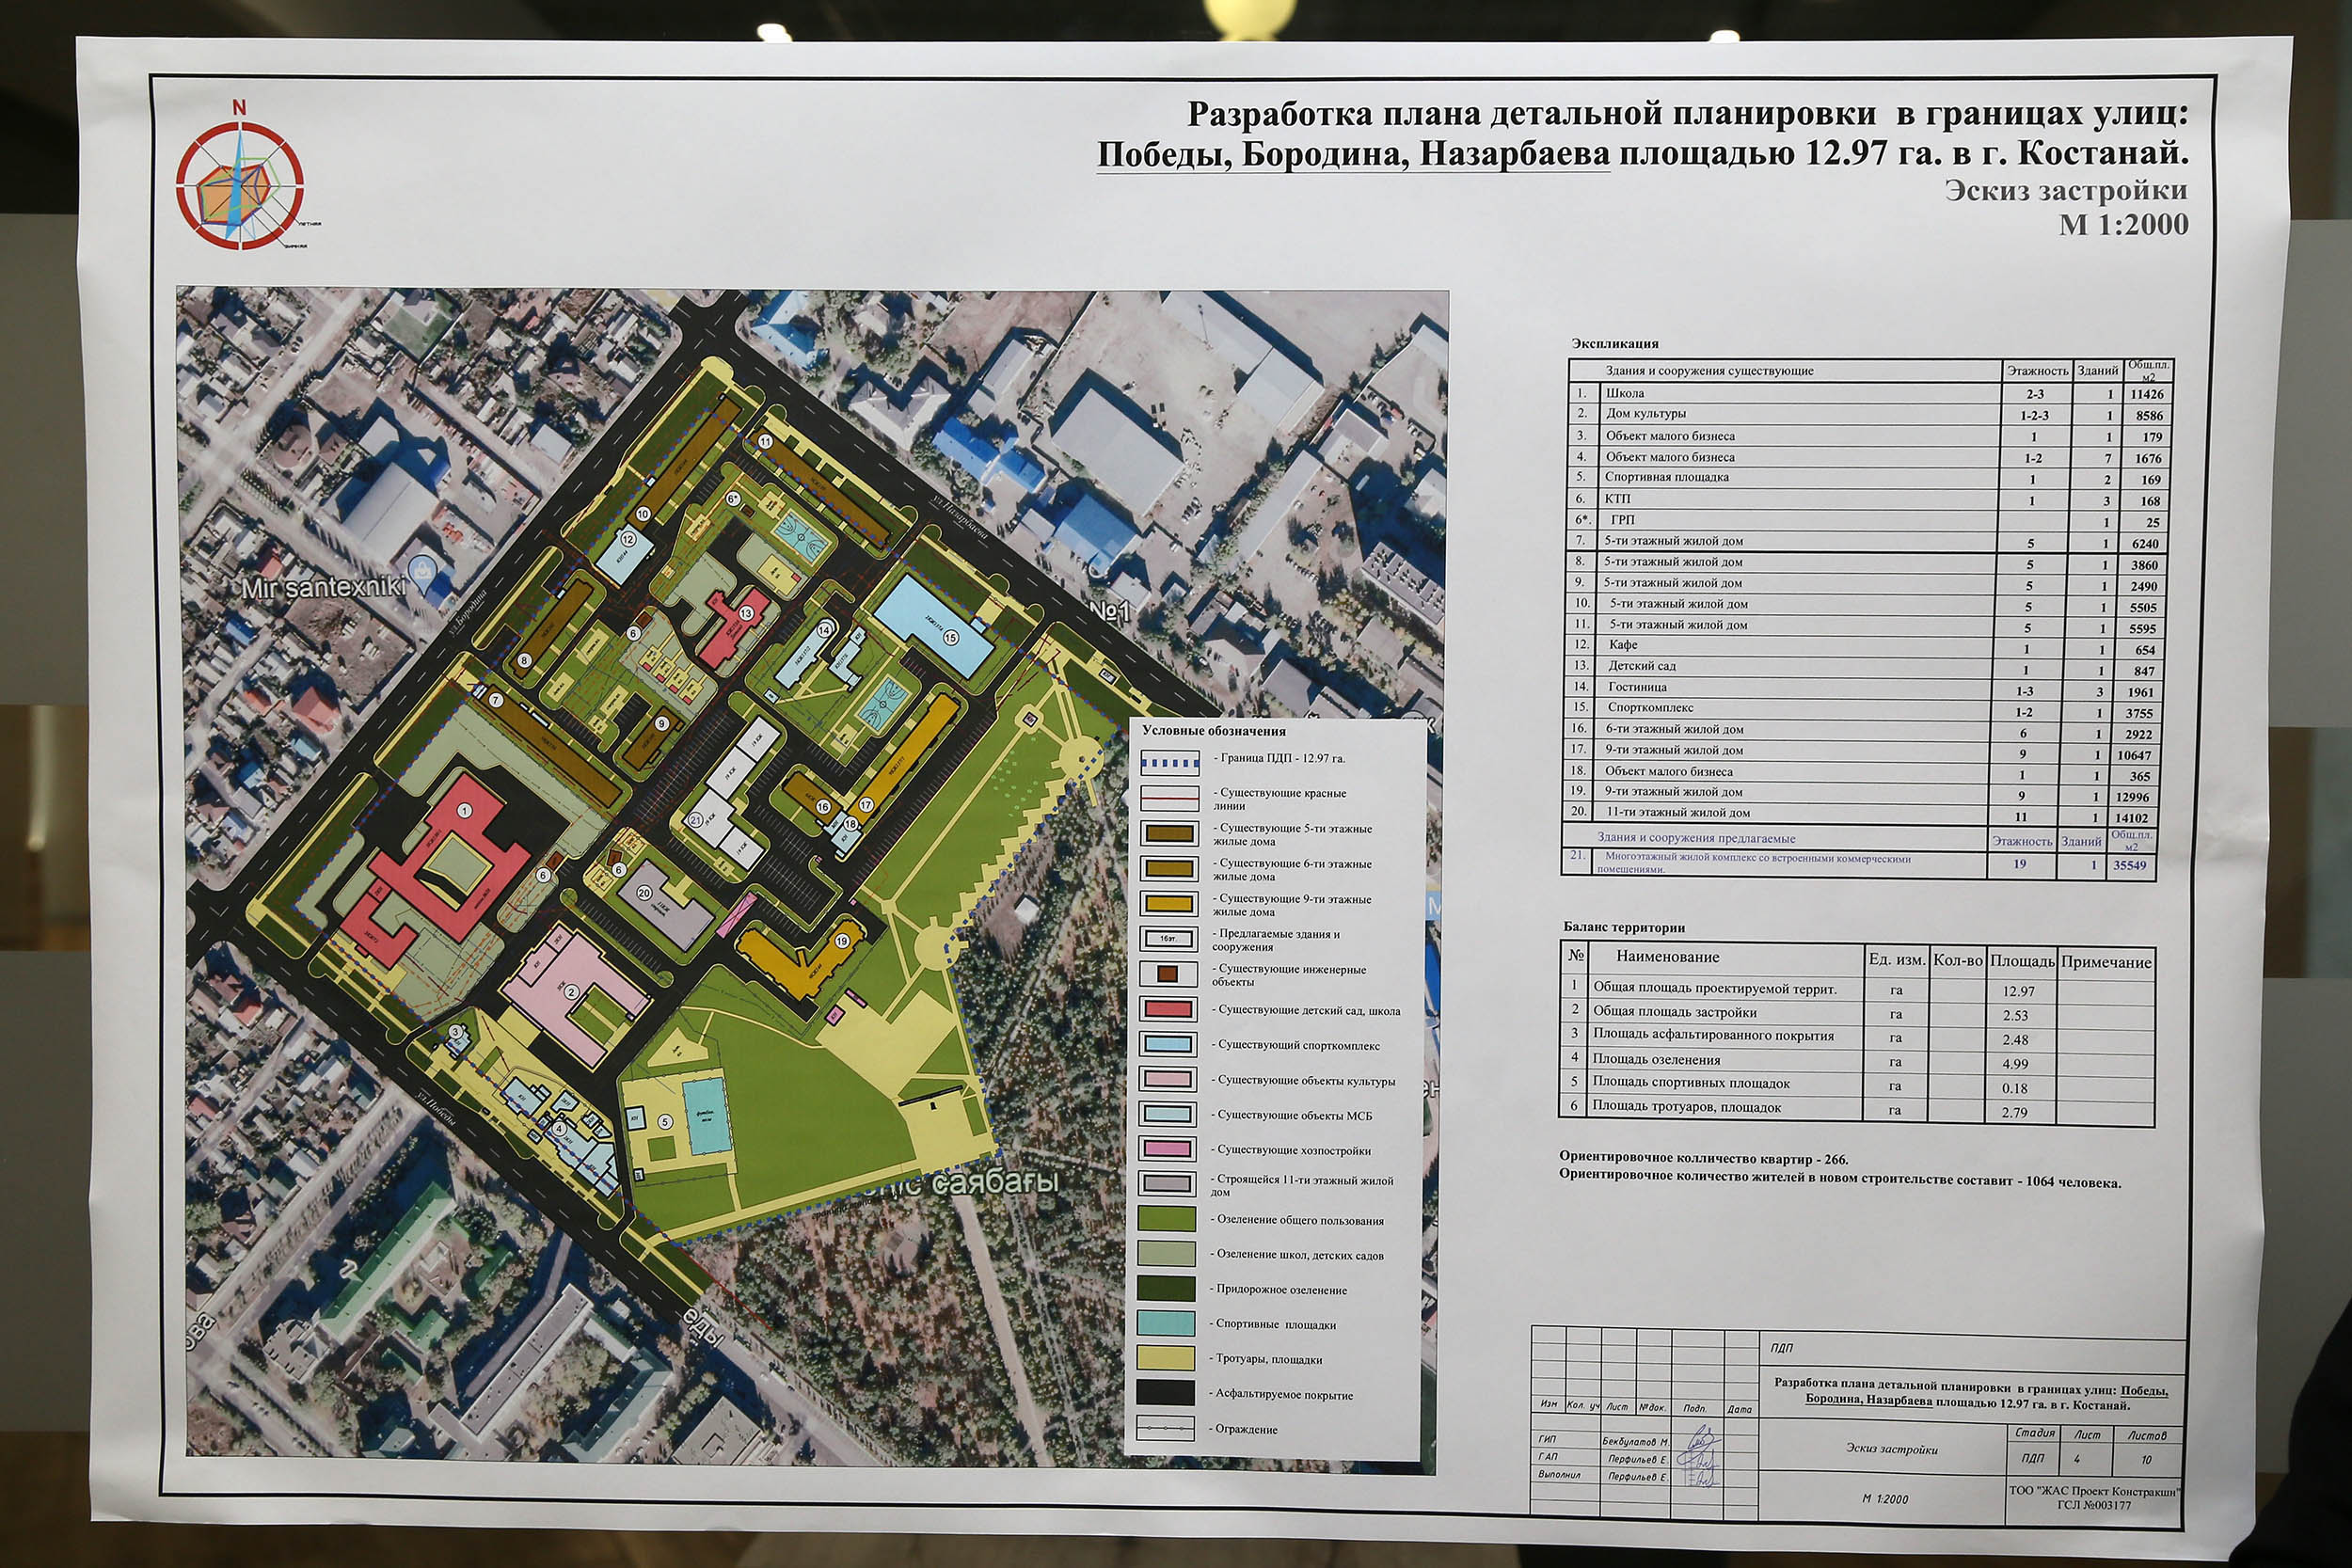Click the blue dashed Граница ПДП legend swatch
The width and height of the screenshot is (2352, 1568).
pyautogui.click(x=1169, y=763)
